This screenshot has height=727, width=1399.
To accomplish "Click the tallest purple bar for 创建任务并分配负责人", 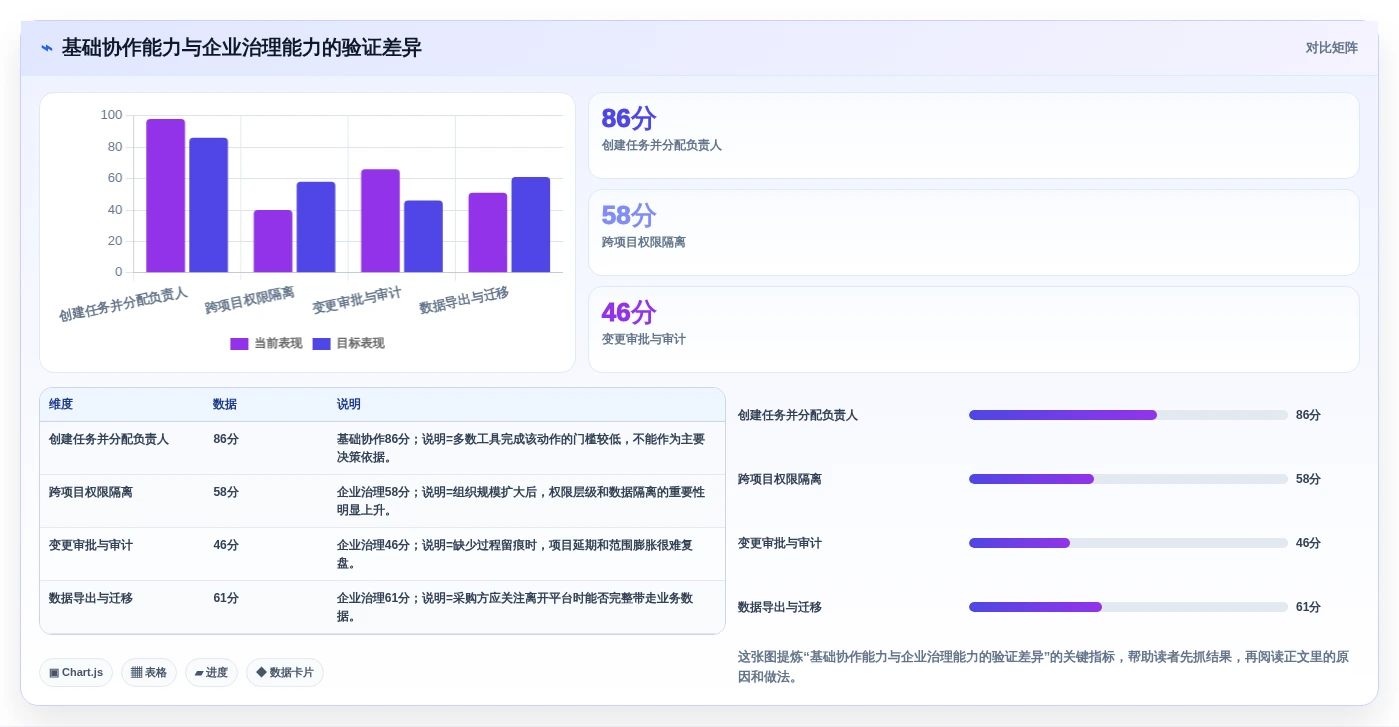I will click(x=166, y=196).
